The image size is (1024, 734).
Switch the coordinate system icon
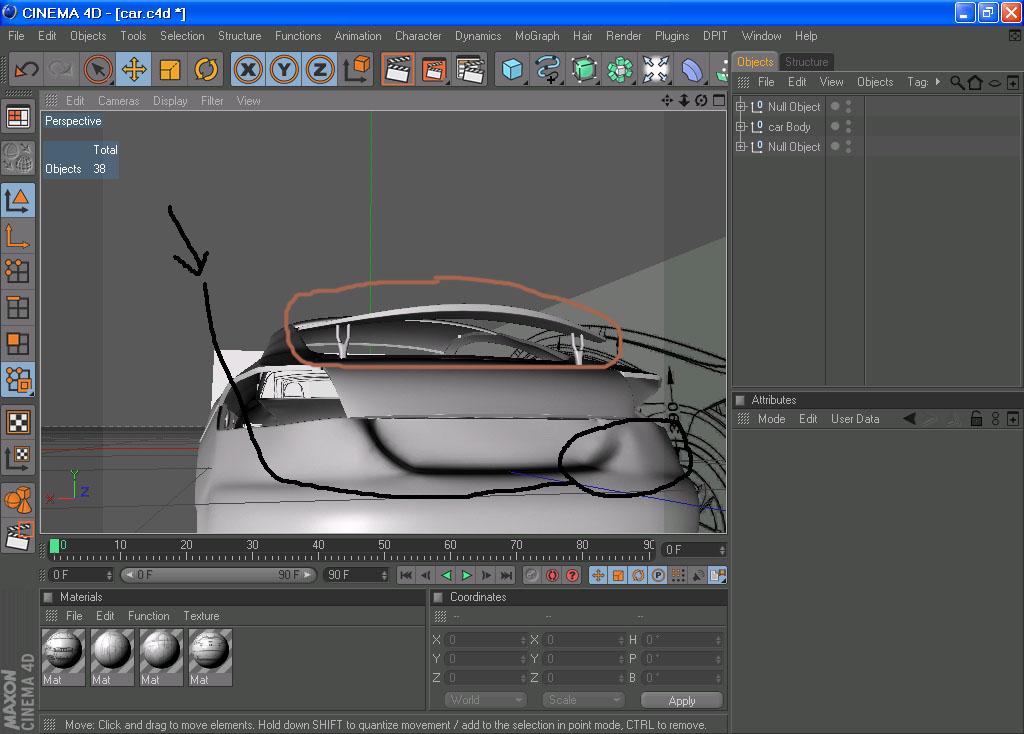click(x=357, y=69)
